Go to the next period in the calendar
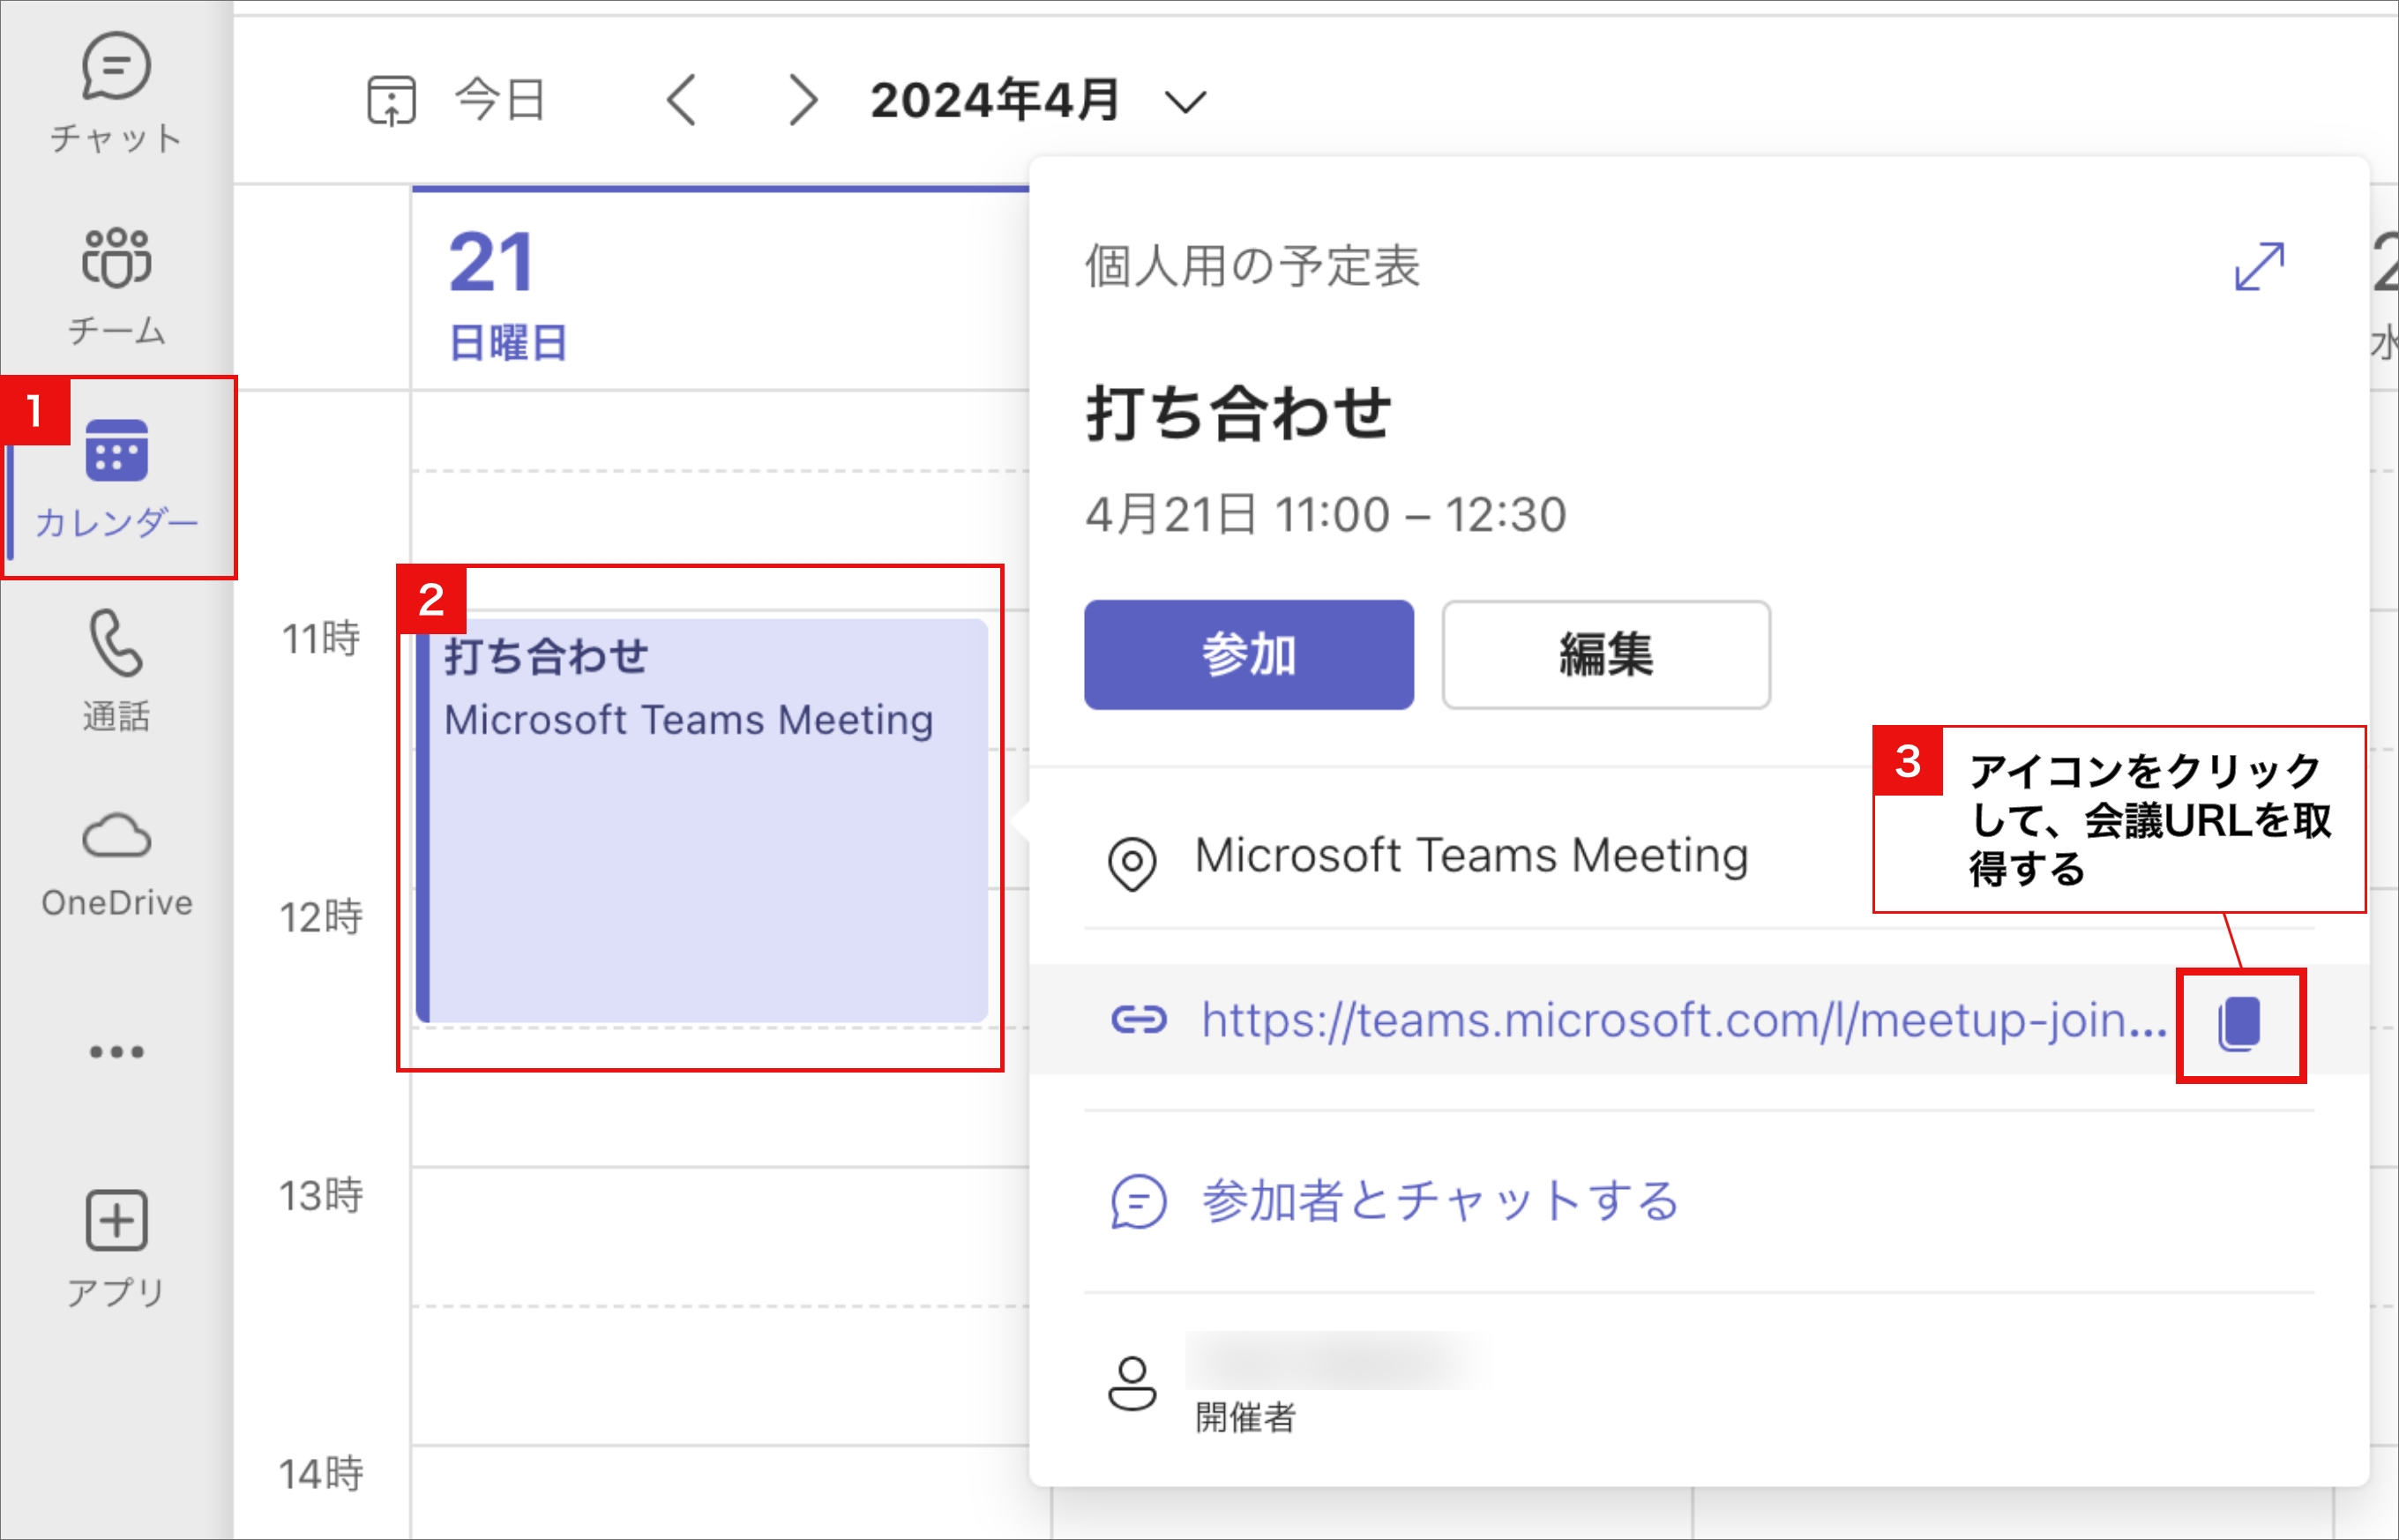The image size is (2399, 1540). (803, 100)
